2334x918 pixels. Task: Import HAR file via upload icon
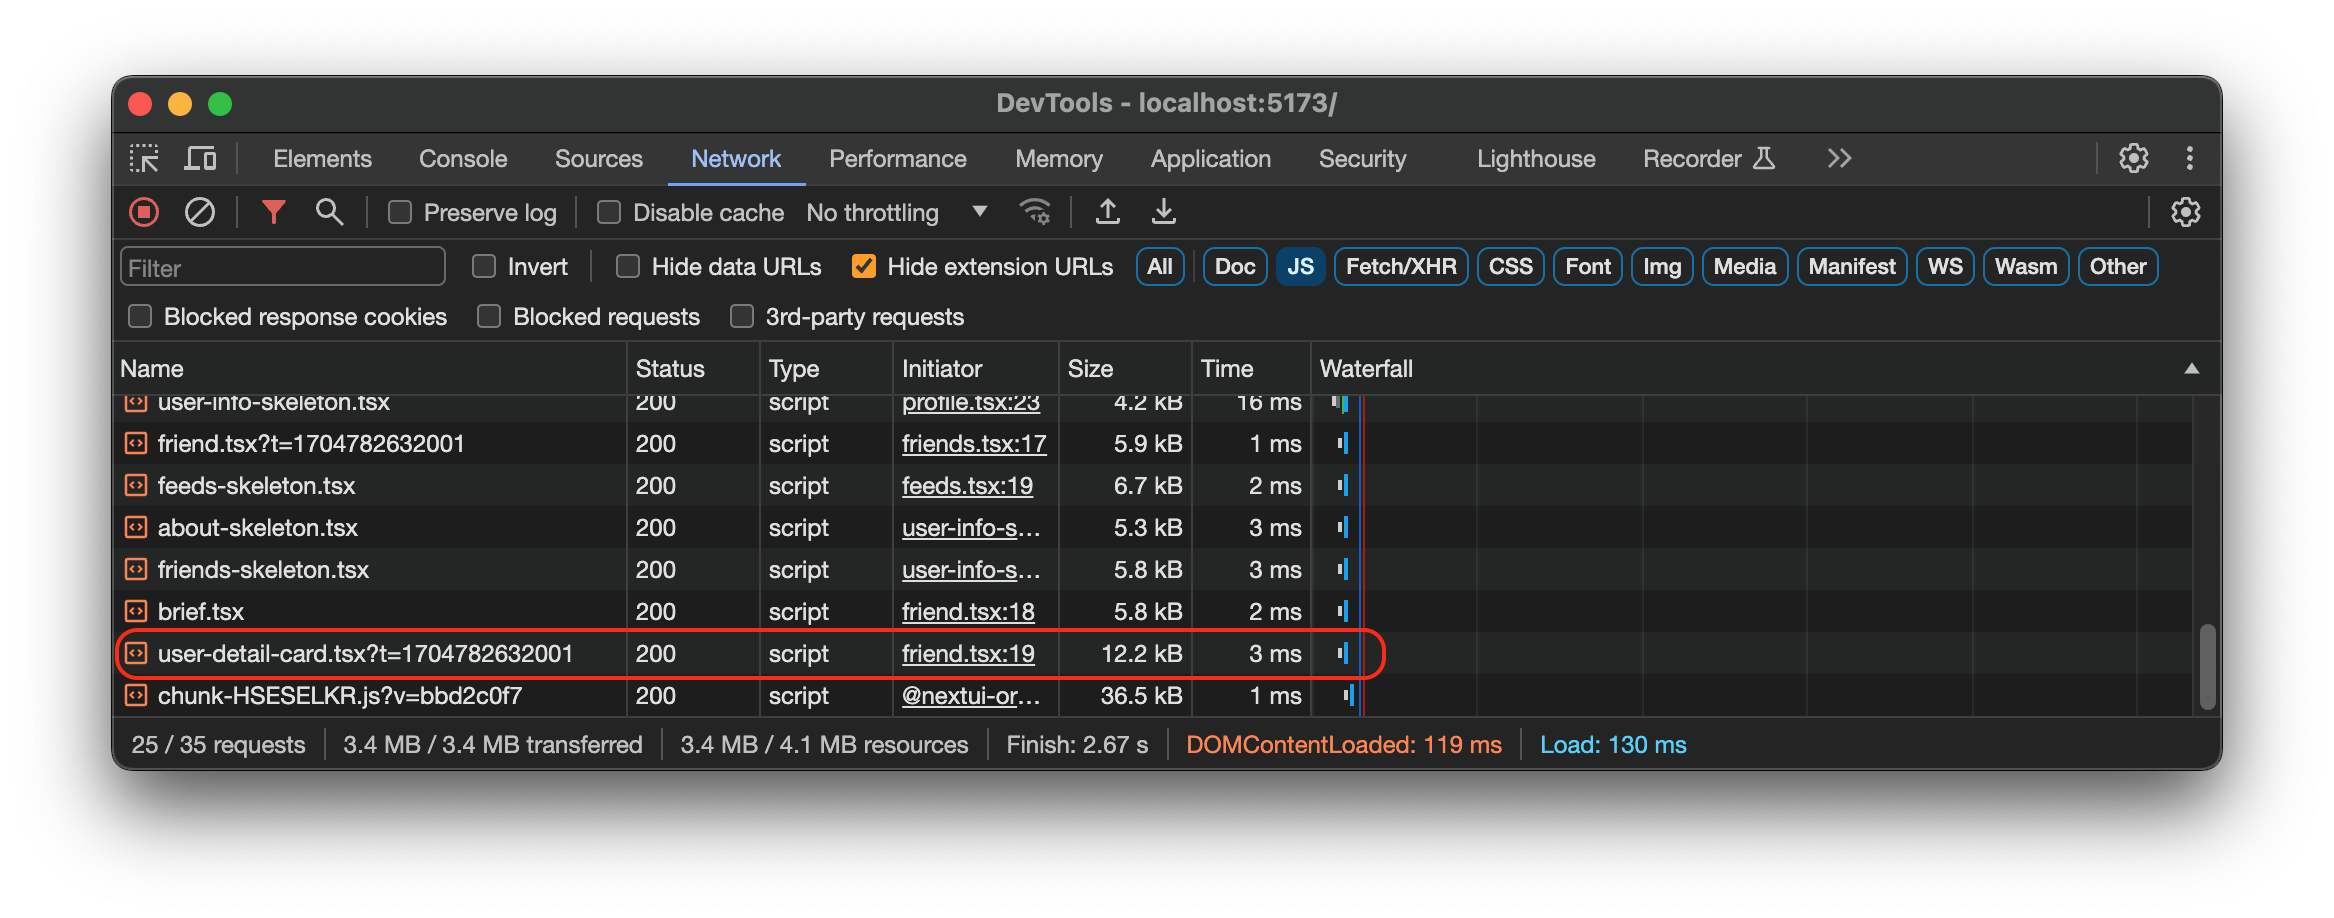coord(1108,212)
